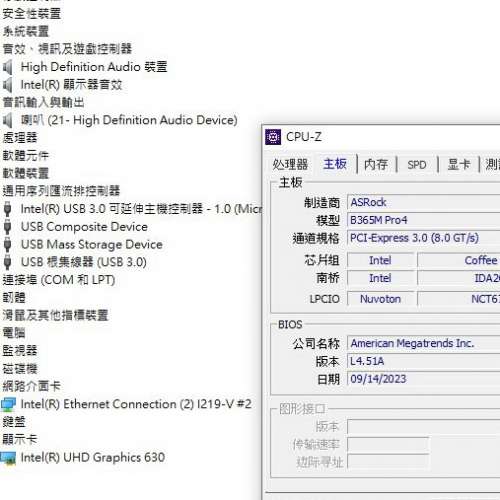
Task: Click the greyed 图形接口 版本 field
Action: tap(423, 427)
